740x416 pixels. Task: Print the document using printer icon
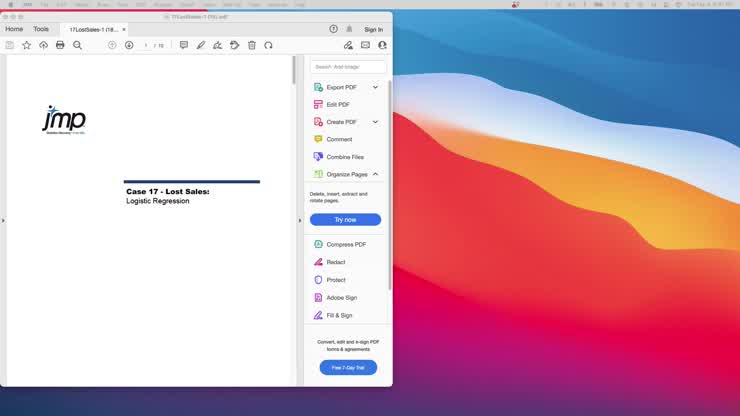[x=60, y=45]
